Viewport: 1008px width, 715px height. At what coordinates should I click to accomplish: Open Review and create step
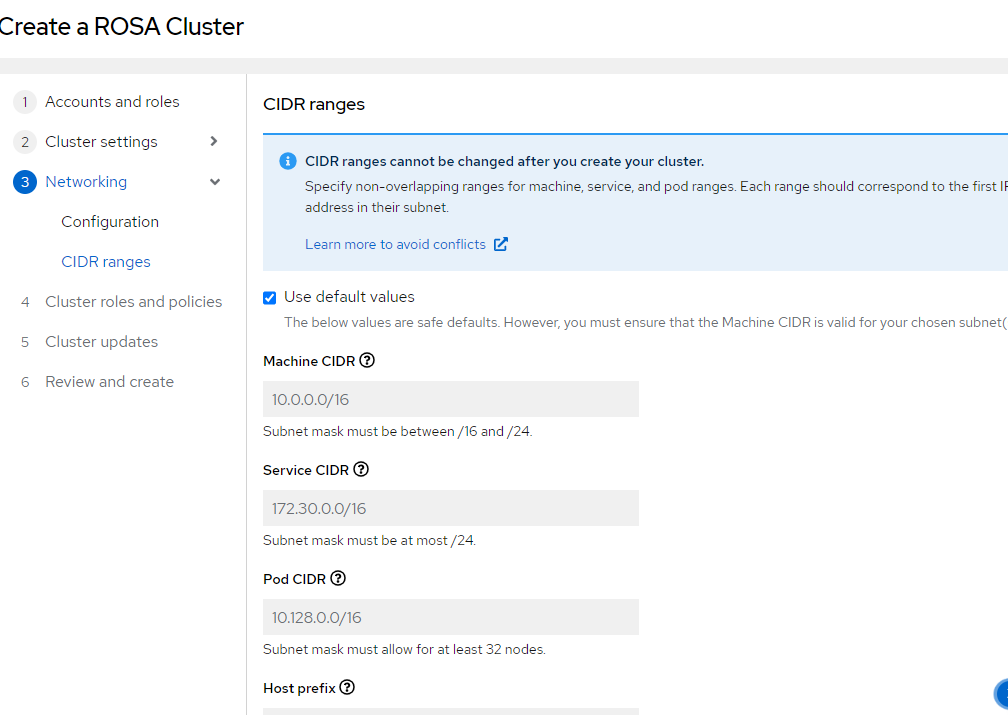(x=109, y=382)
